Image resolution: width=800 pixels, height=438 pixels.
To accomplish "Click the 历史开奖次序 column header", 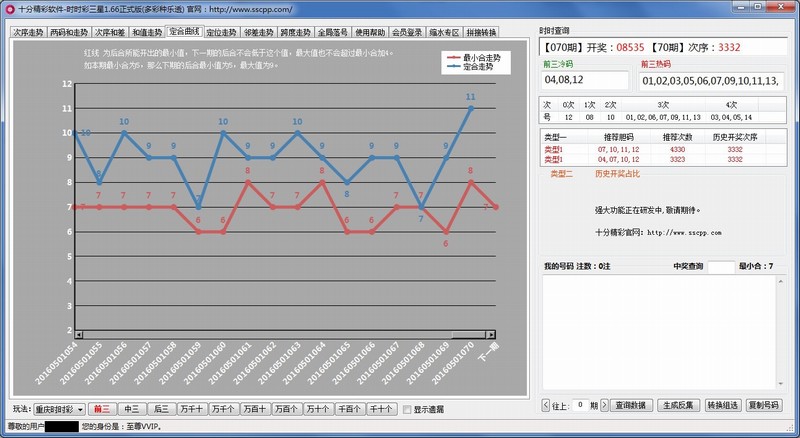I will 735,137.
